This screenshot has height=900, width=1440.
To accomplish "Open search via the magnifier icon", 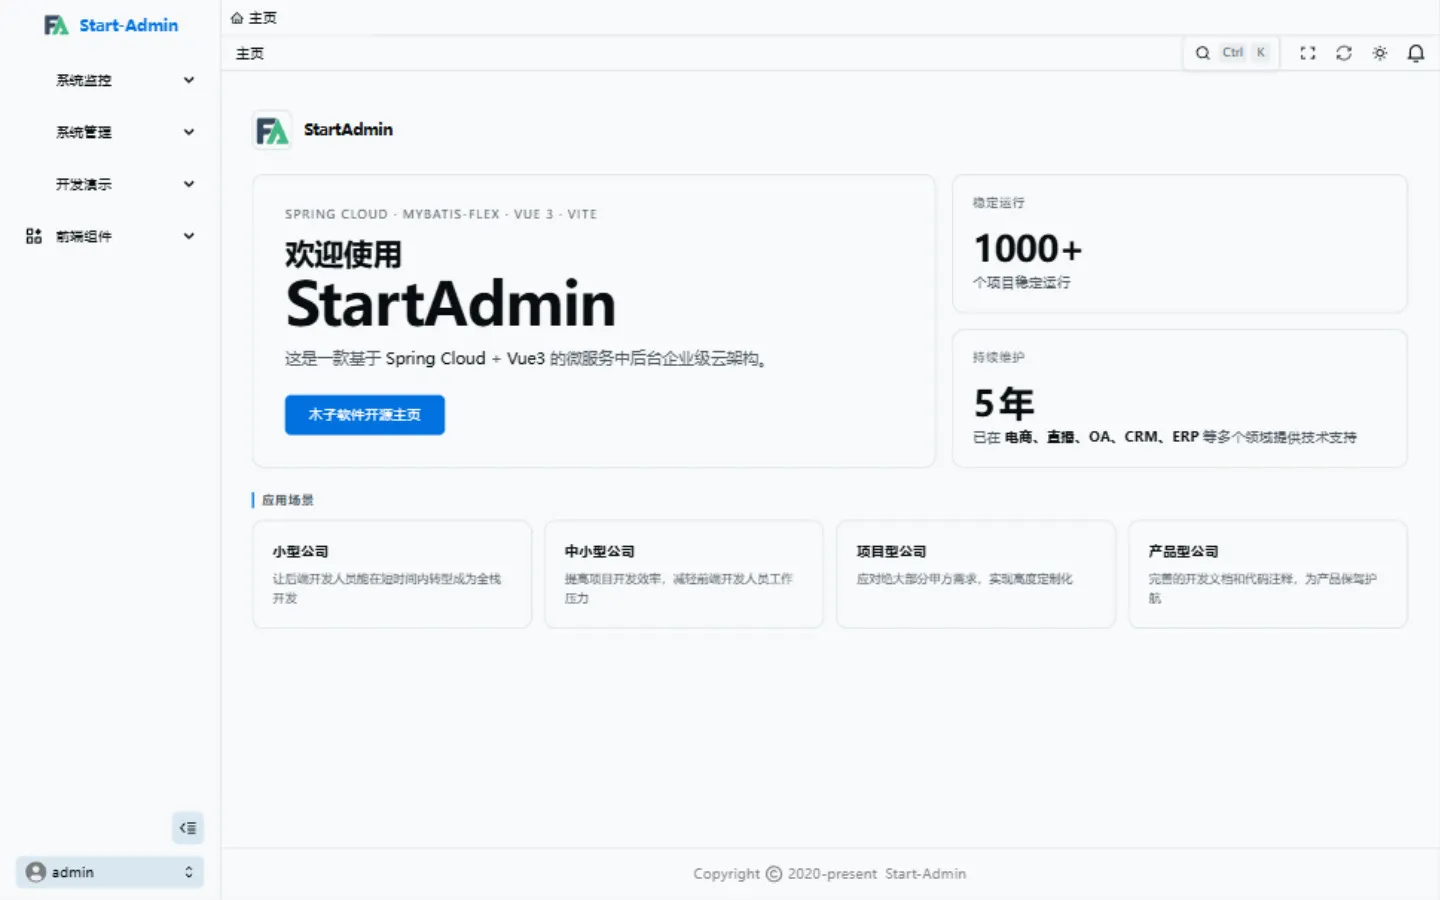I will point(1203,53).
